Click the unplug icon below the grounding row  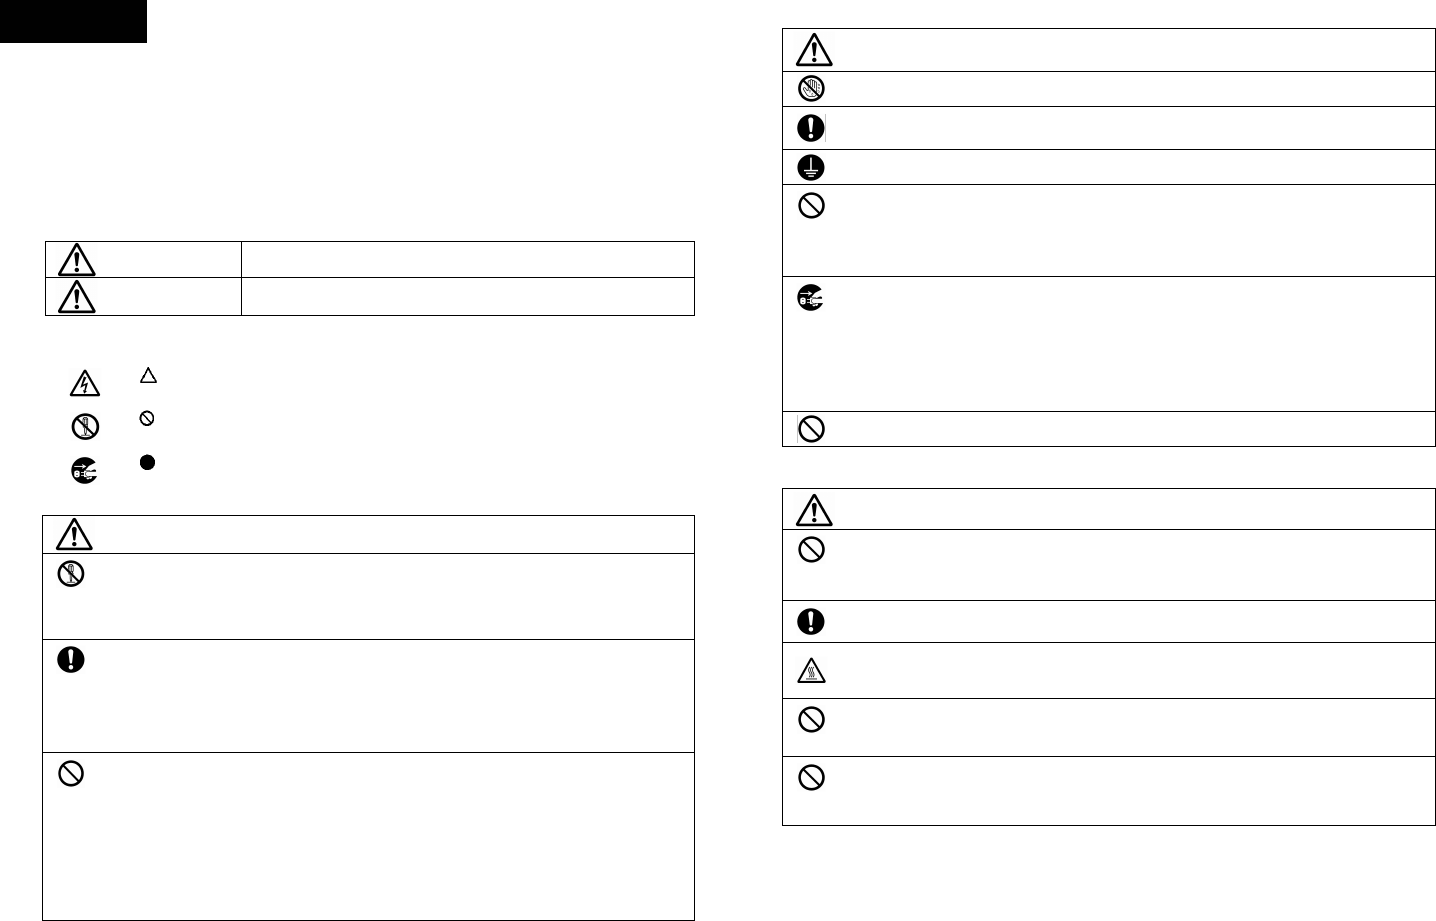[x=812, y=297]
